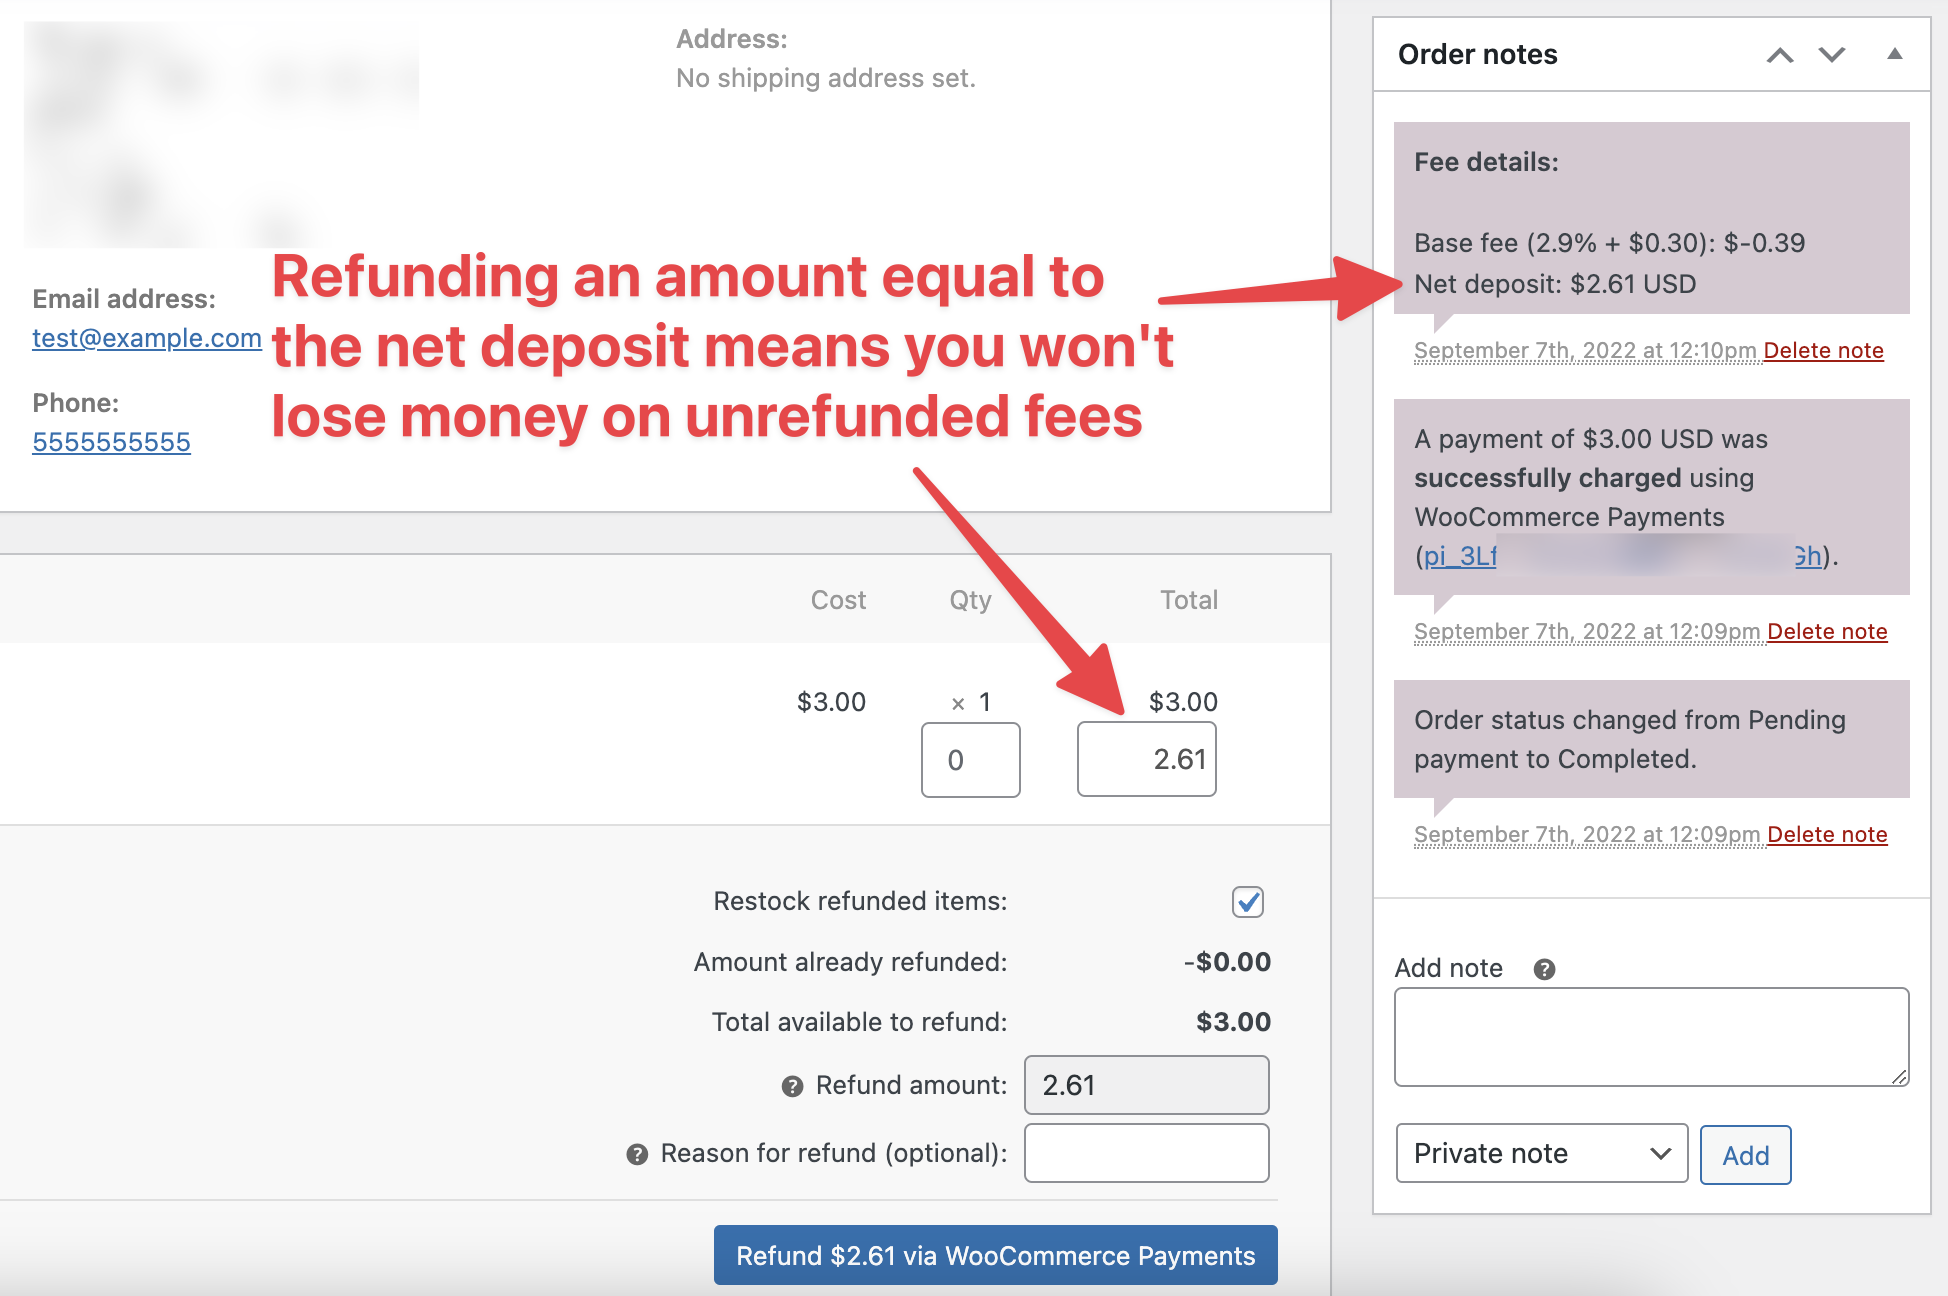
Task: Click the Add note help icon
Action: 1544,969
